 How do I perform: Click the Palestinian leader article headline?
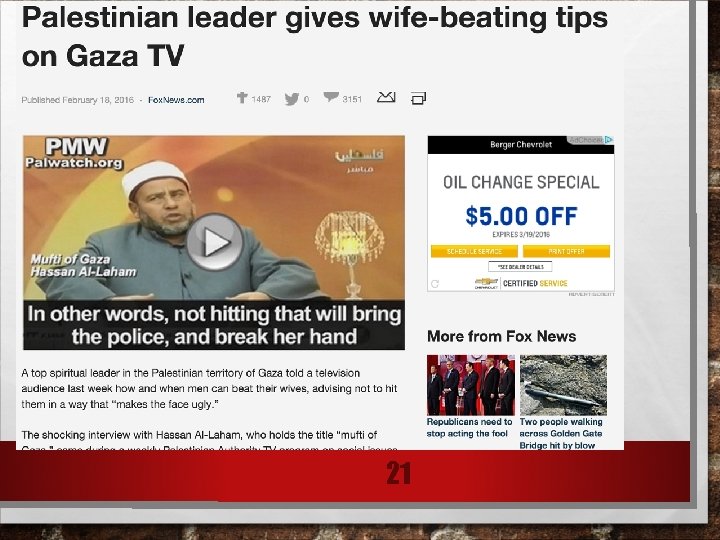click(x=315, y=36)
